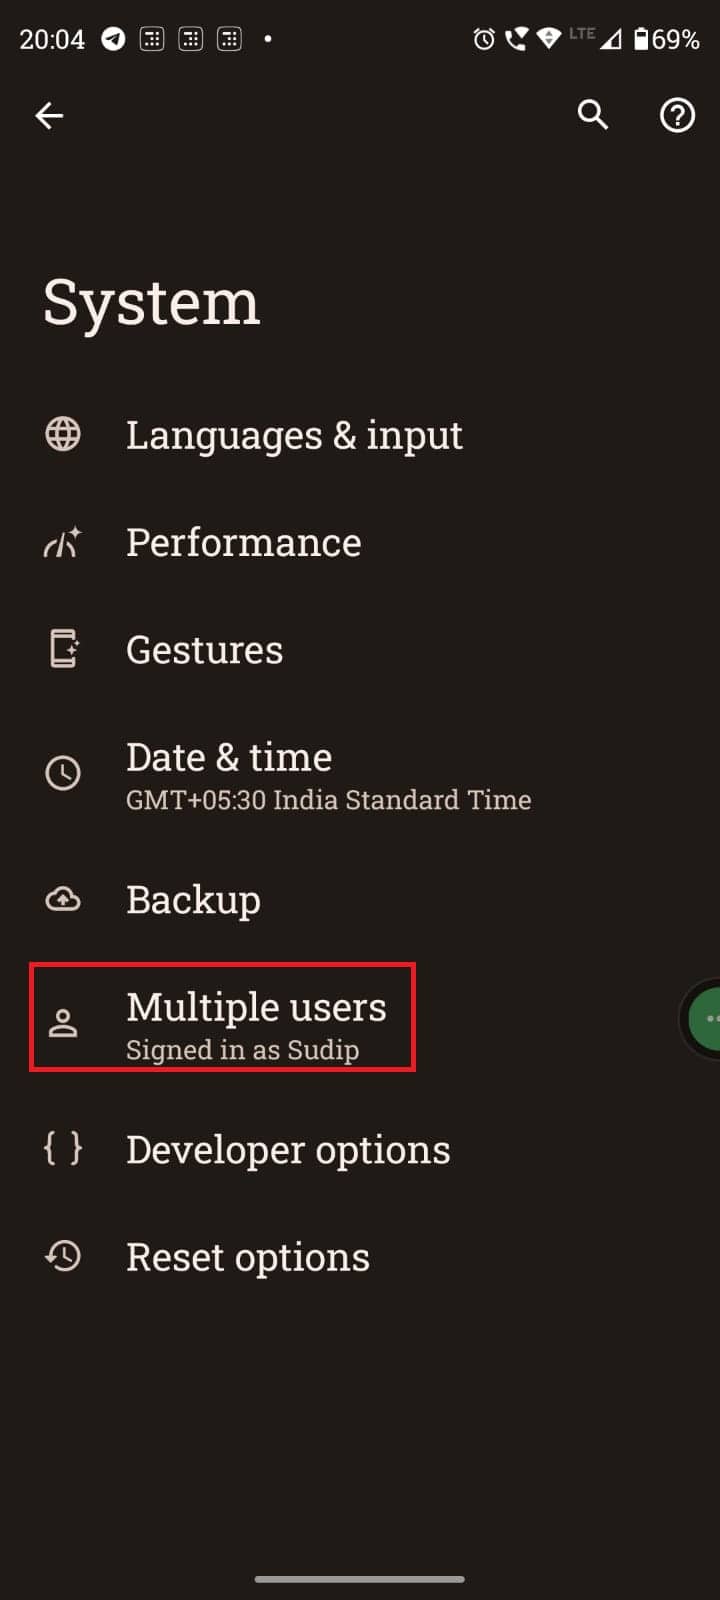720x1600 pixels.
Task: Open the Date & time clock icon
Action: [x=63, y=773]
